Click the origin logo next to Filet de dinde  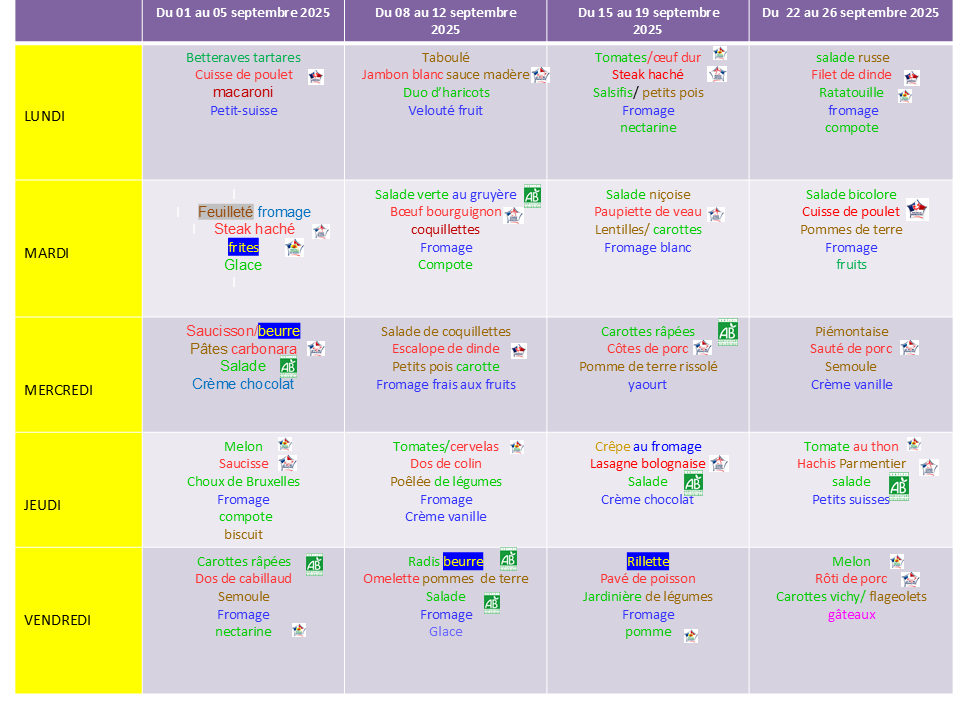coord(911,77)
